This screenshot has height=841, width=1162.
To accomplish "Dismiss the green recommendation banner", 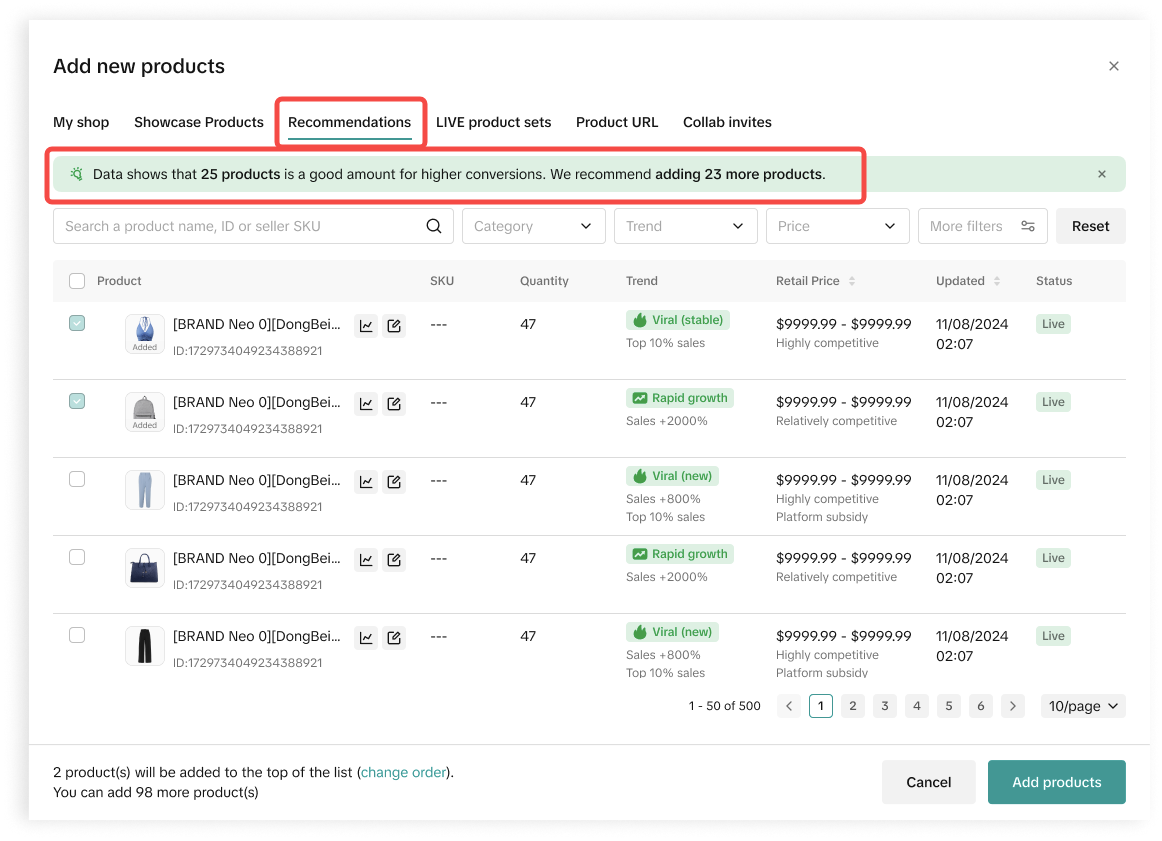I will tap(1102, 174).
